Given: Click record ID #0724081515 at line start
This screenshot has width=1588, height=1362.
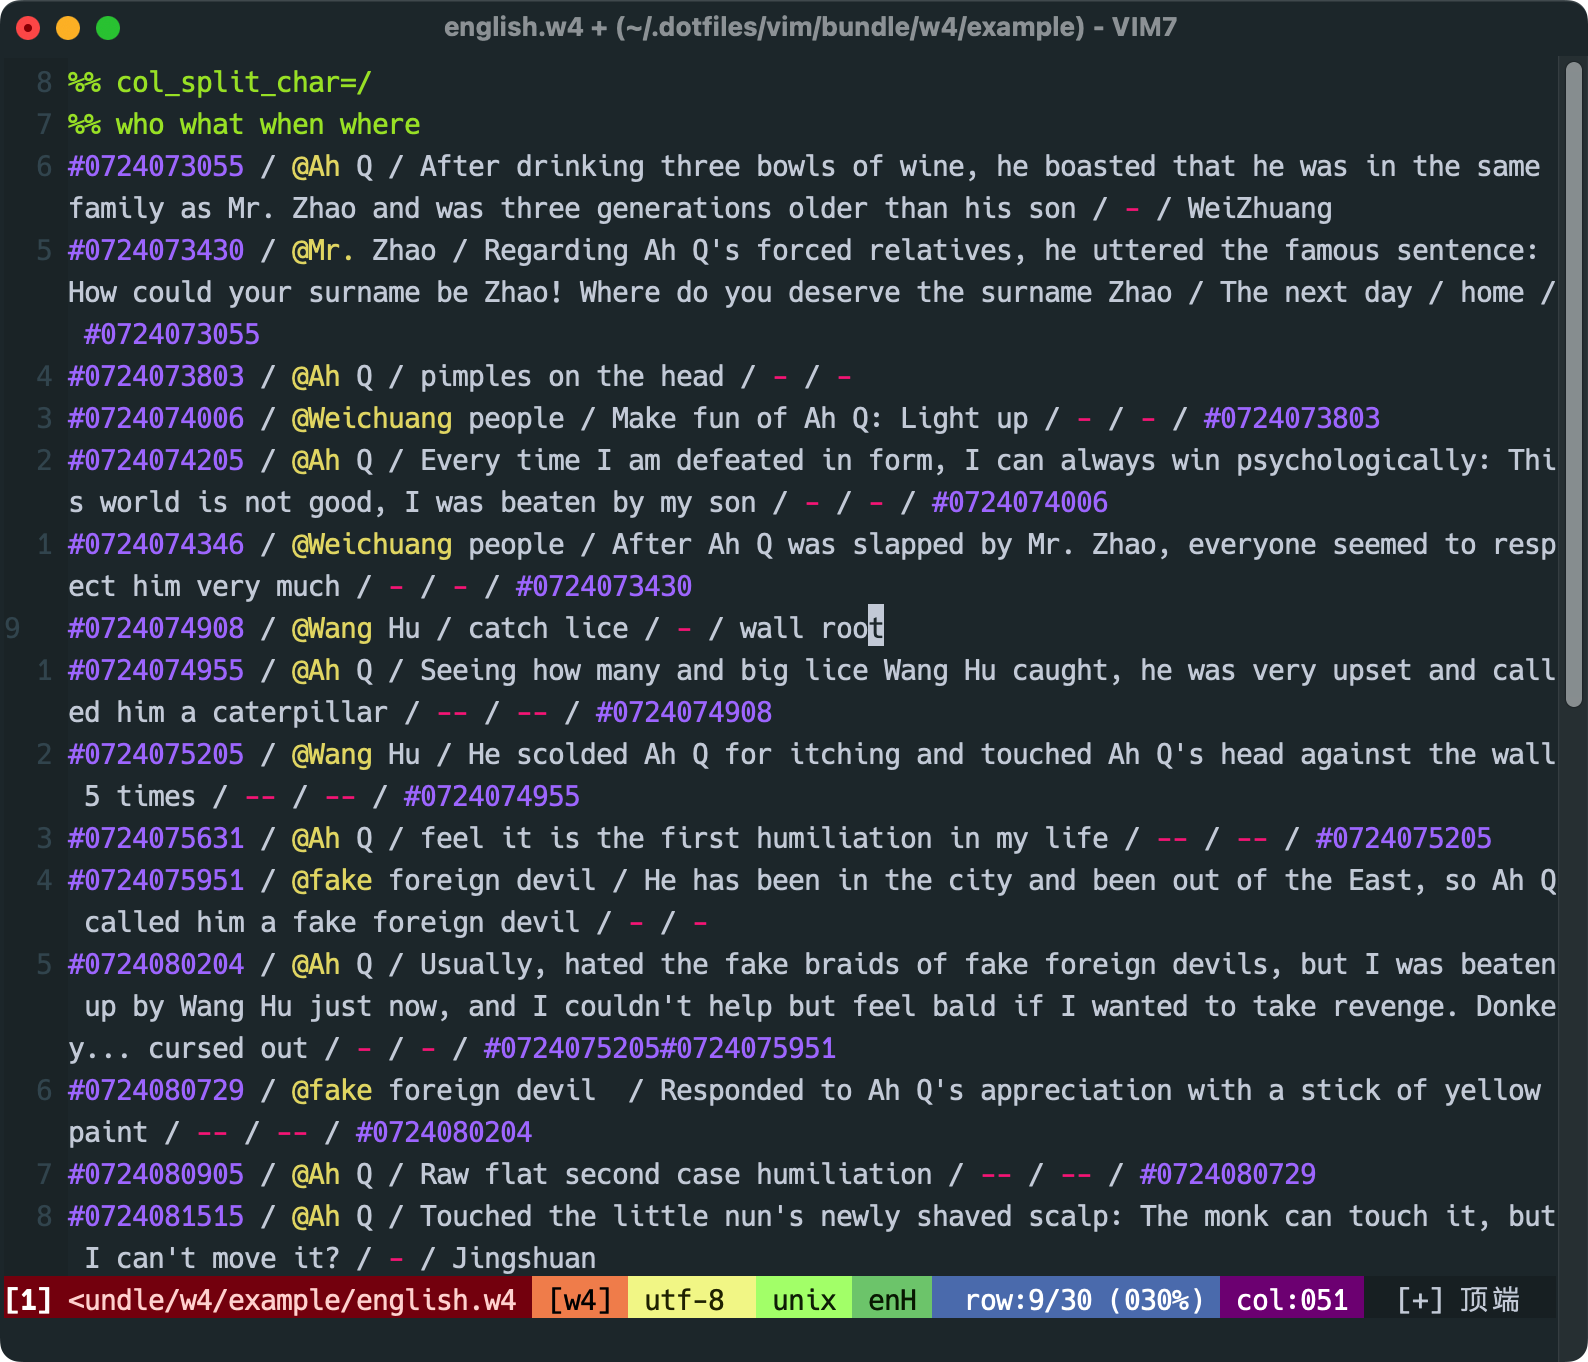Looking at the screenshot, I should click(156, 1216).
